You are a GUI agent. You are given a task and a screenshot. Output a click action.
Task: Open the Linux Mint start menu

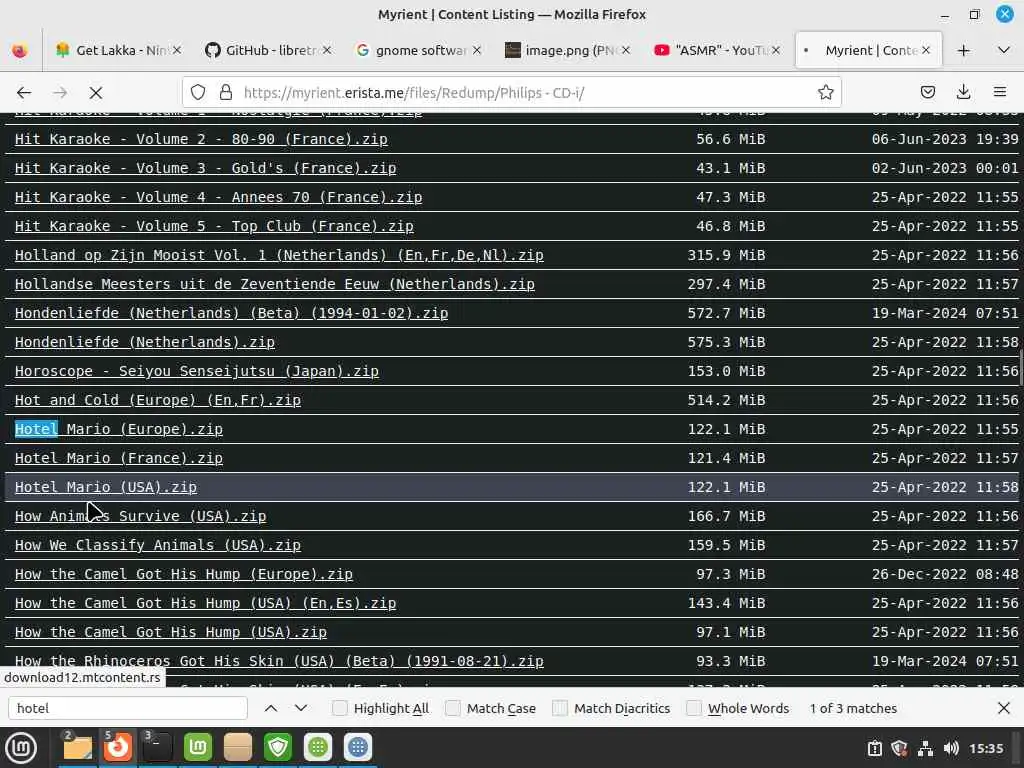(x=20, y=748)
